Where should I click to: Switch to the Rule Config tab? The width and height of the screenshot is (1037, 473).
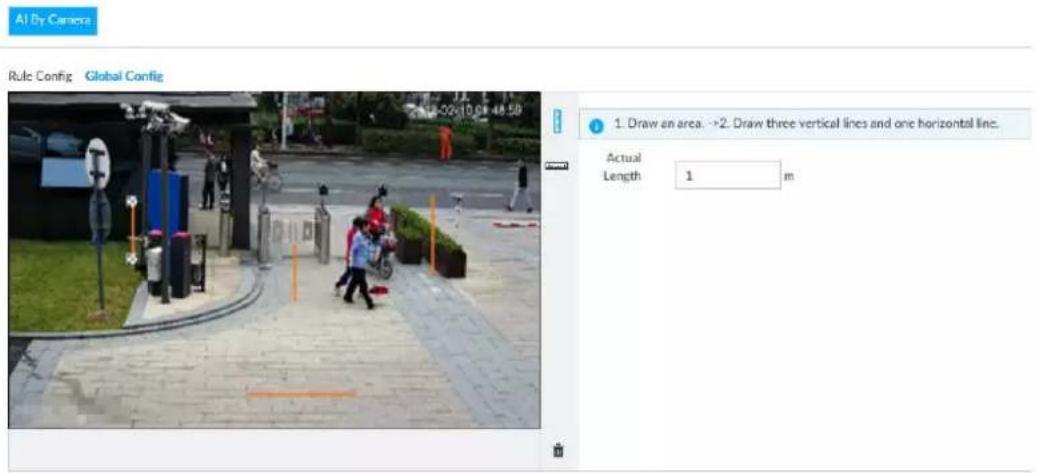coord(40,76)
